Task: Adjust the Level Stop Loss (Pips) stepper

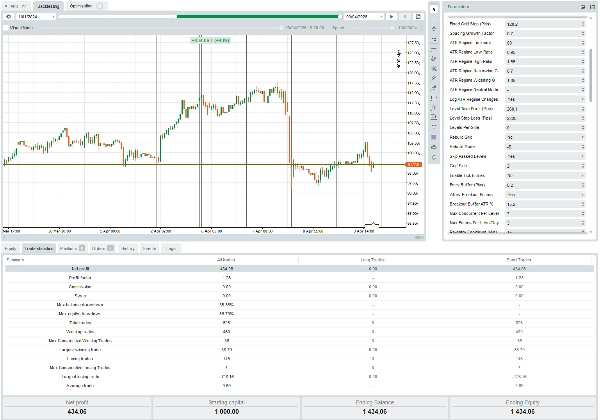Action: (x=583, y=118)
